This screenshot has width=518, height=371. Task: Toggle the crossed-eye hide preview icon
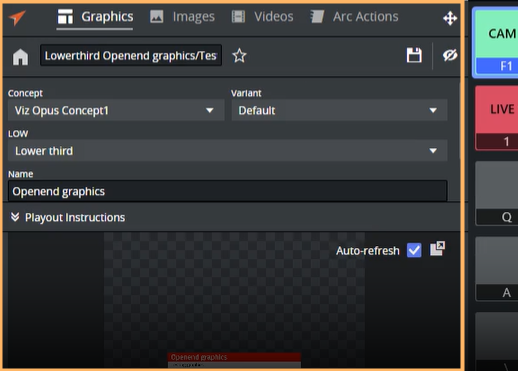pyautogui.click(x=450, y=55)
